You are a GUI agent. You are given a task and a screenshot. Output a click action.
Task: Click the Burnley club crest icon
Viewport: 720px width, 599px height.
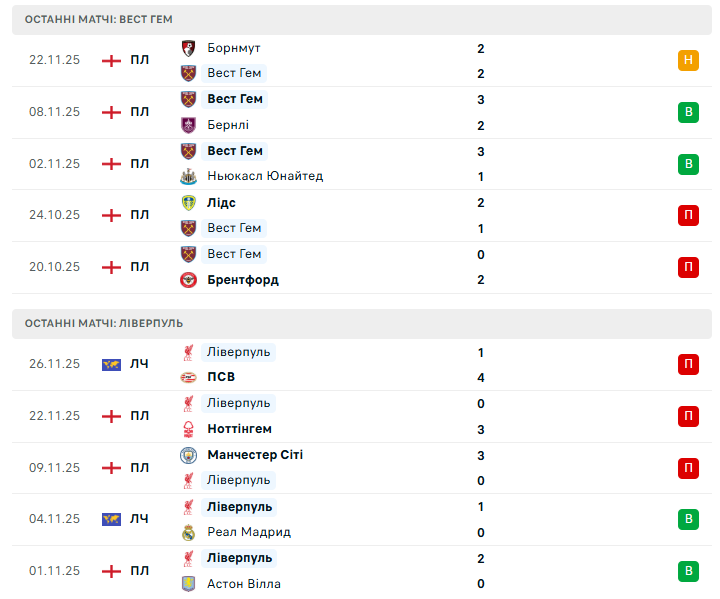tap(188, 125)
